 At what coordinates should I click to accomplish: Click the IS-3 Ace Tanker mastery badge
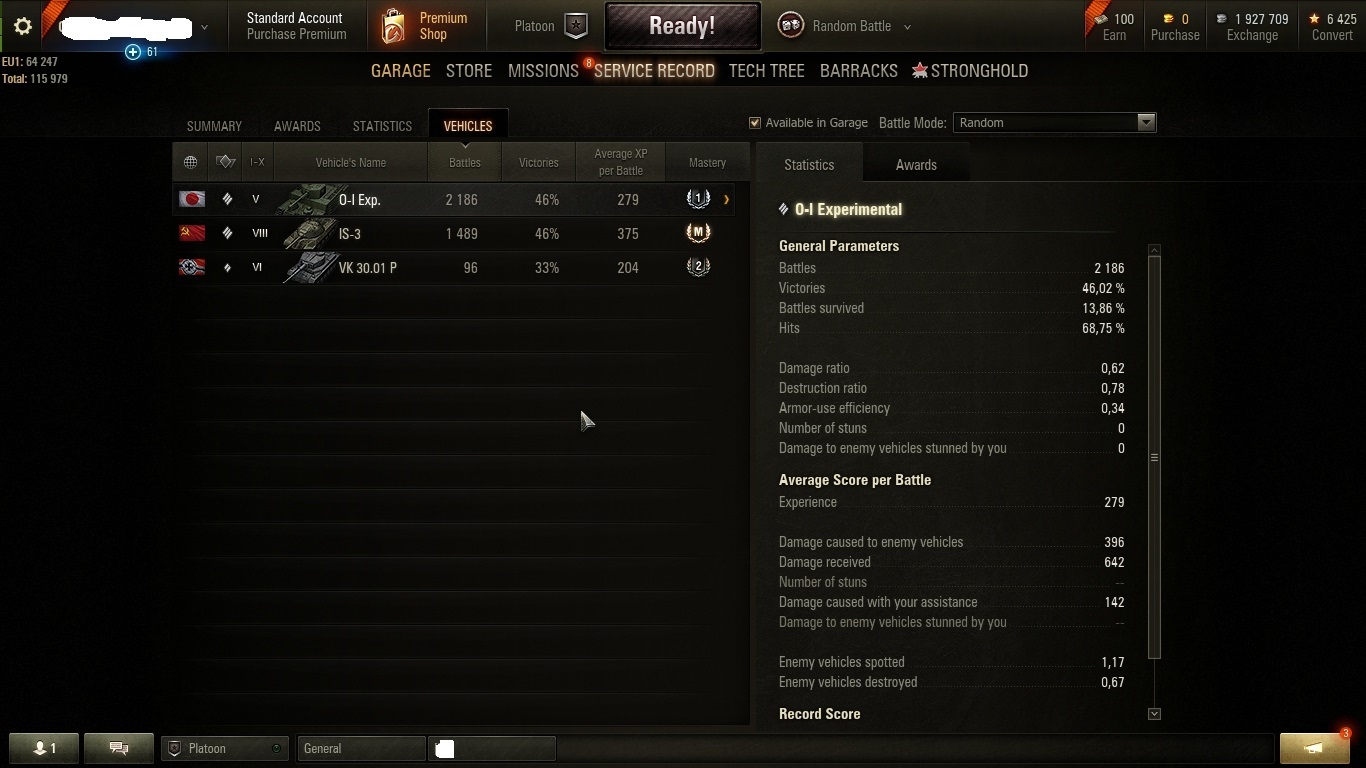(698, 233)
